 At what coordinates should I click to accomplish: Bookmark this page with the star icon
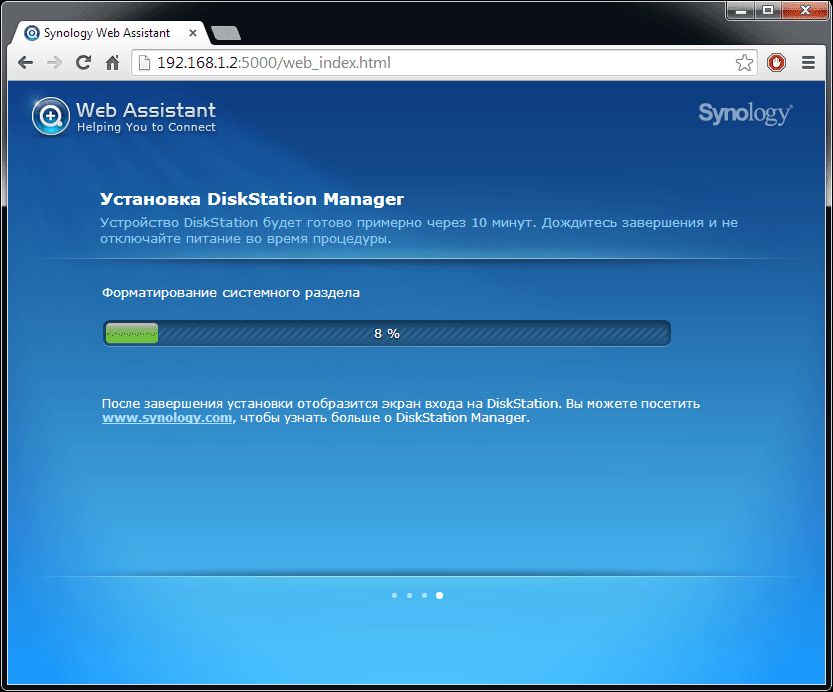744,63
